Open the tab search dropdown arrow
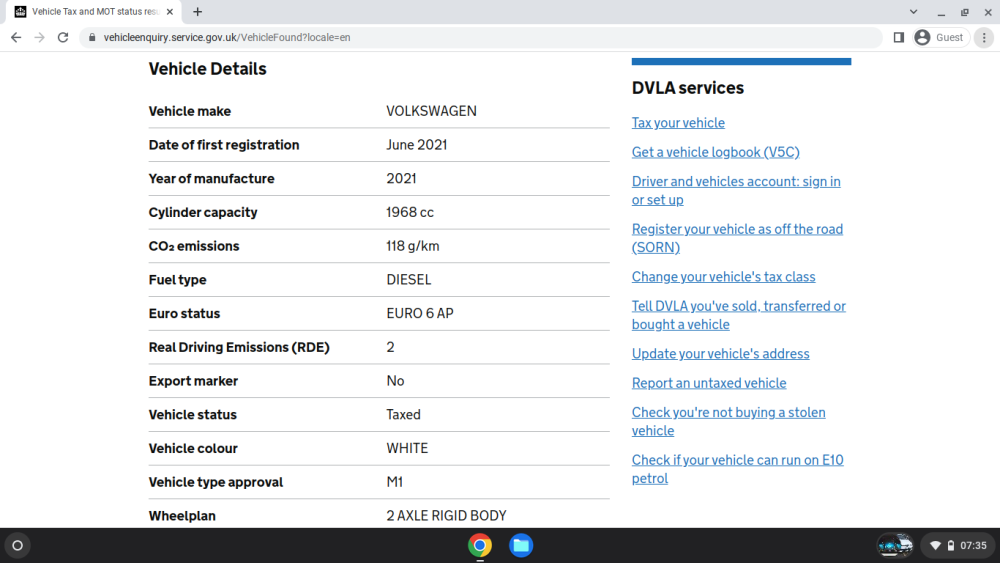1000x563 pixels. 913,11
